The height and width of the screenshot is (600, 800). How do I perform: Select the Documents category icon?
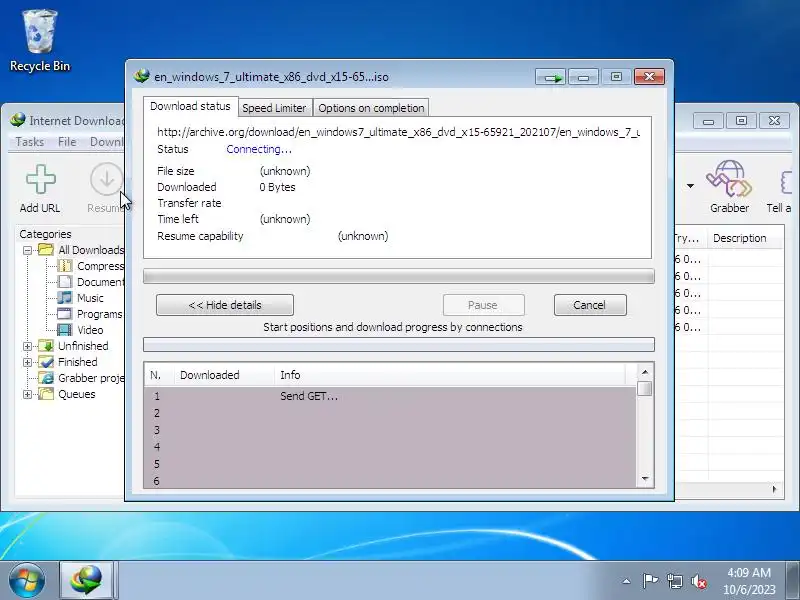click(x=65, y=282)
